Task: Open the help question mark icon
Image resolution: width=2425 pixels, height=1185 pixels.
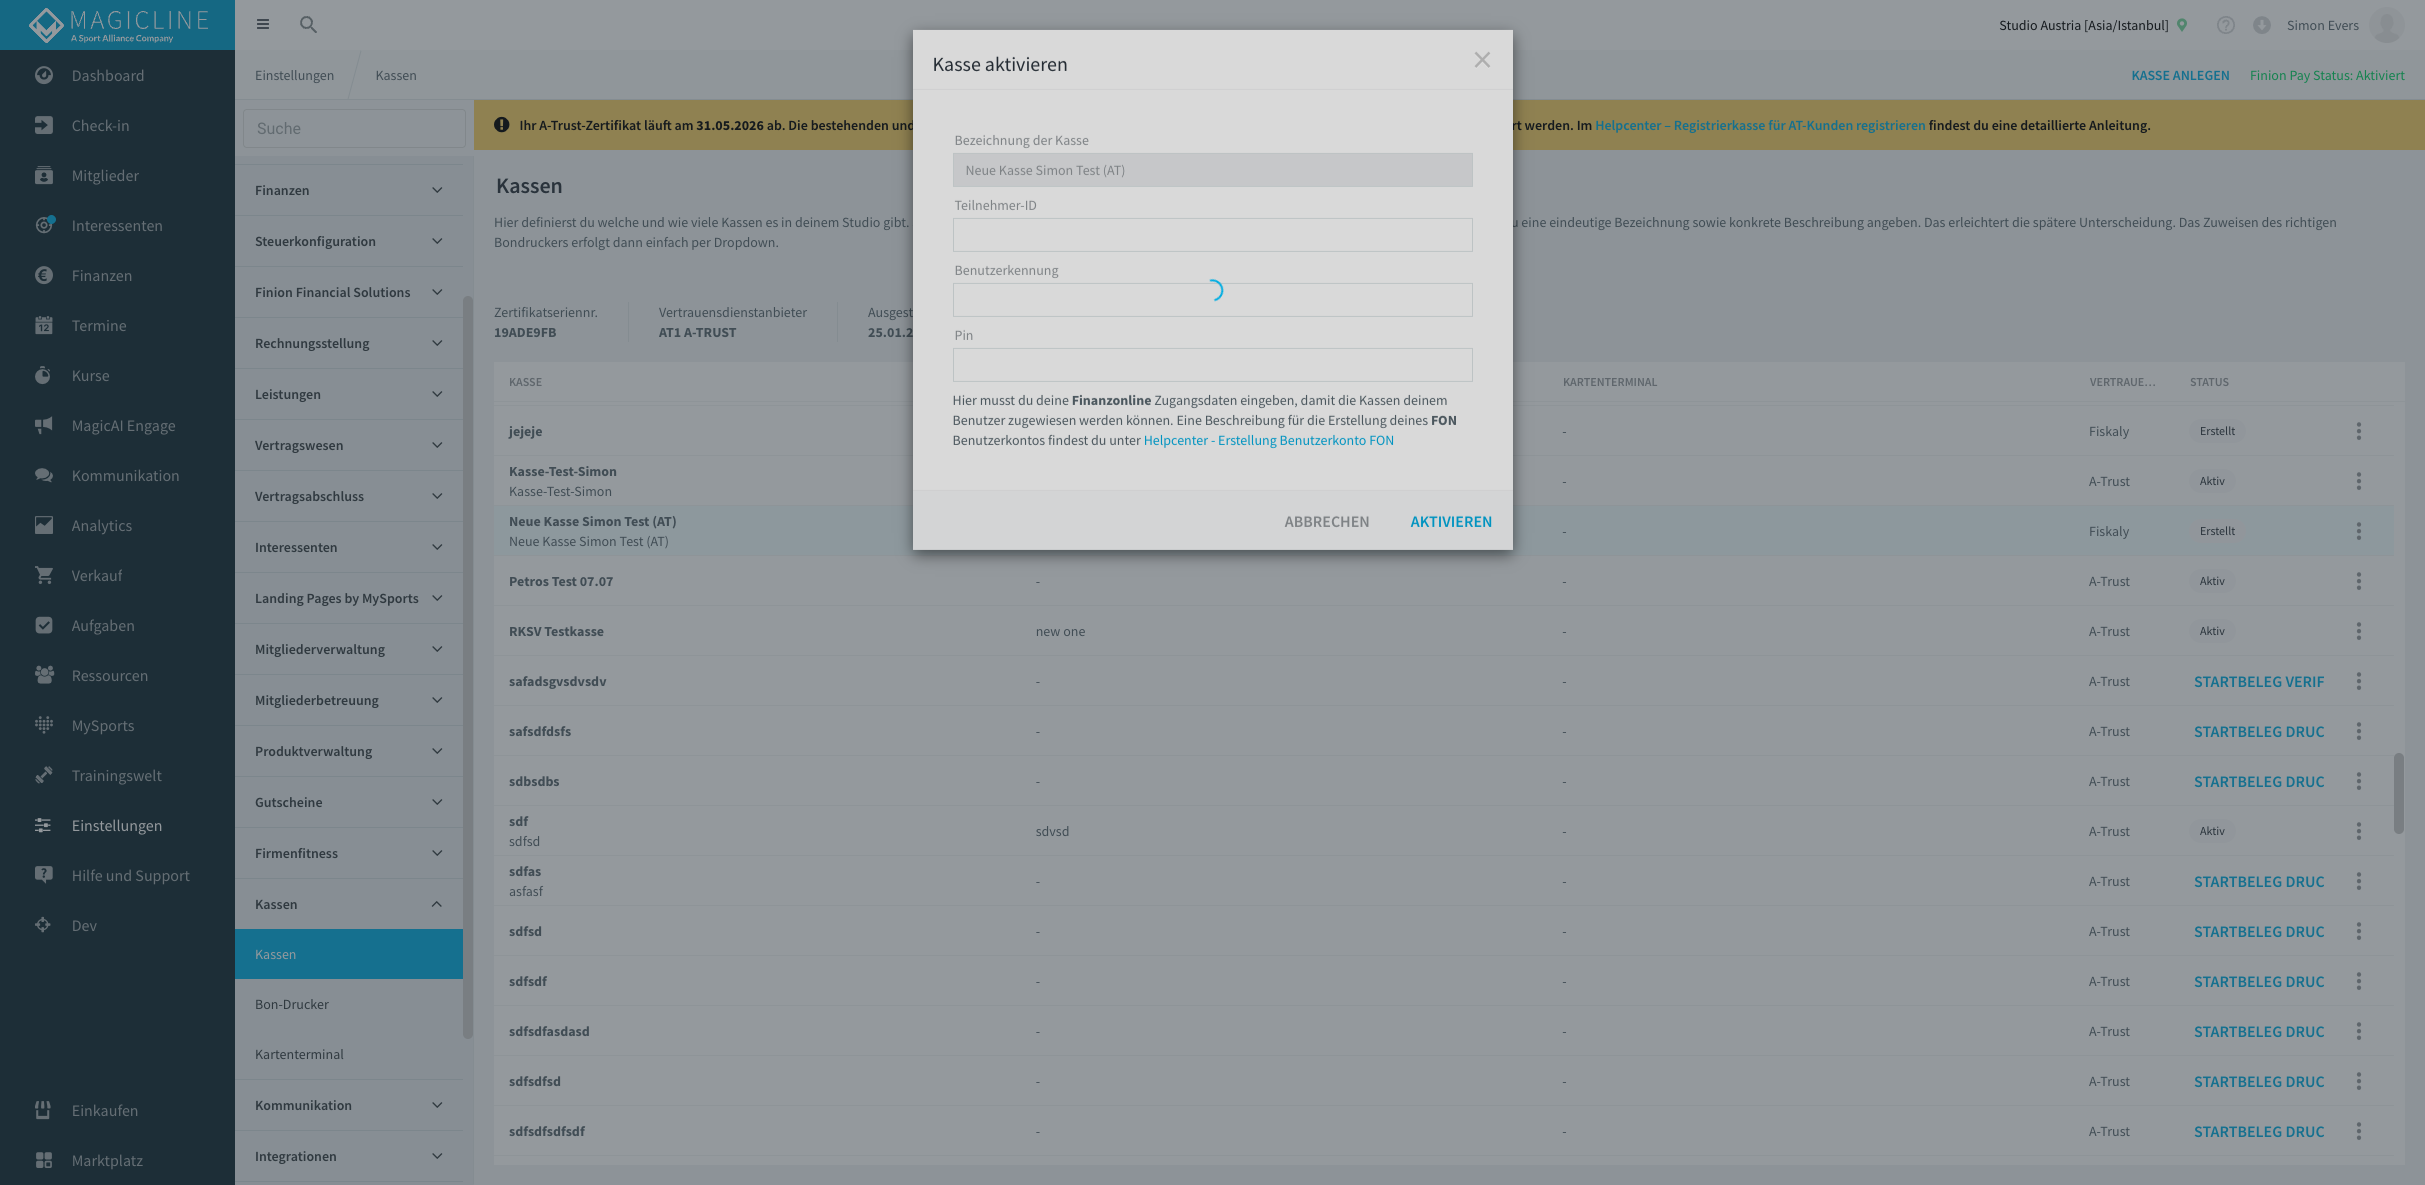Action: coord(2225,25)
